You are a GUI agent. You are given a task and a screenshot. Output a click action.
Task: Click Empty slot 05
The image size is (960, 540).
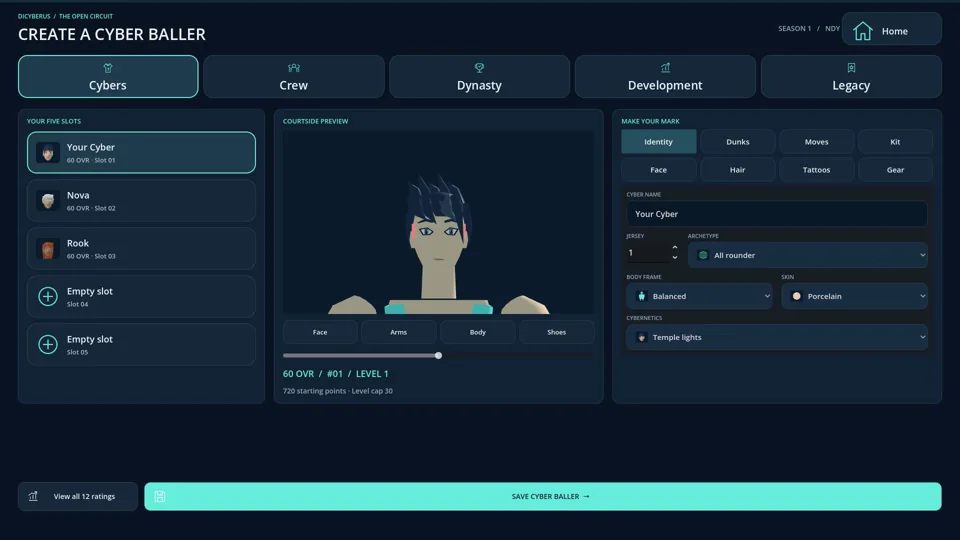click(141, 344)
